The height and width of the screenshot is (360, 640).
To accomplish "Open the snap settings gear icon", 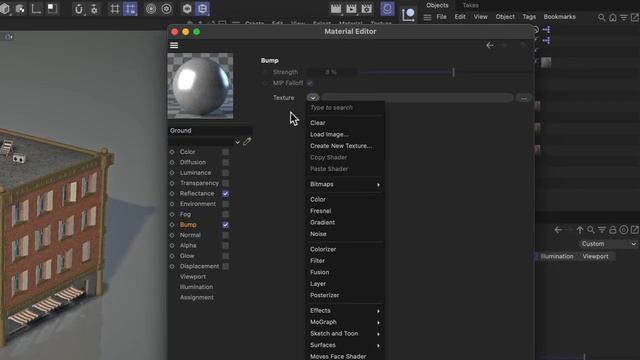I will [94, 9].
